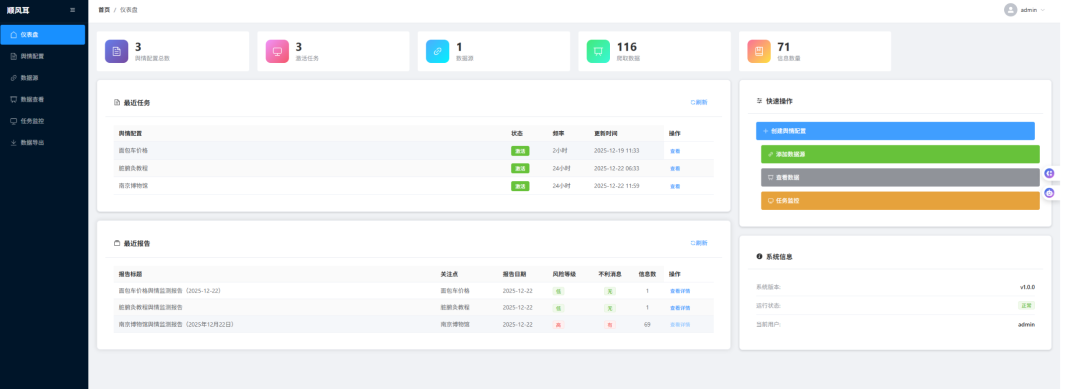Click the purple document icon of 舆情配置总数

click(x=116, y=51)
